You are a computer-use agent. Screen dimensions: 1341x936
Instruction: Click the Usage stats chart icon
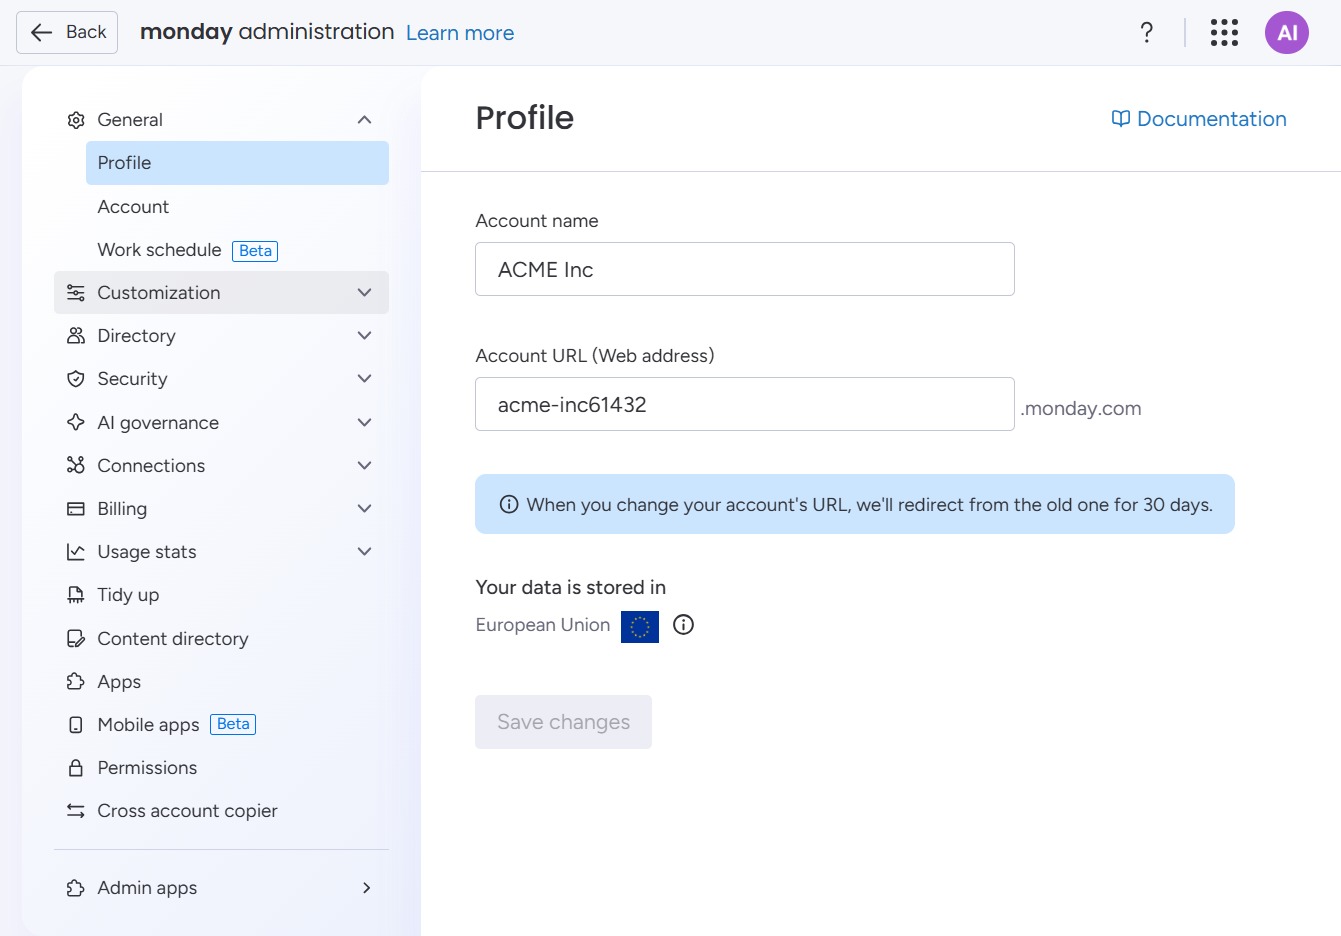point(76,552)
